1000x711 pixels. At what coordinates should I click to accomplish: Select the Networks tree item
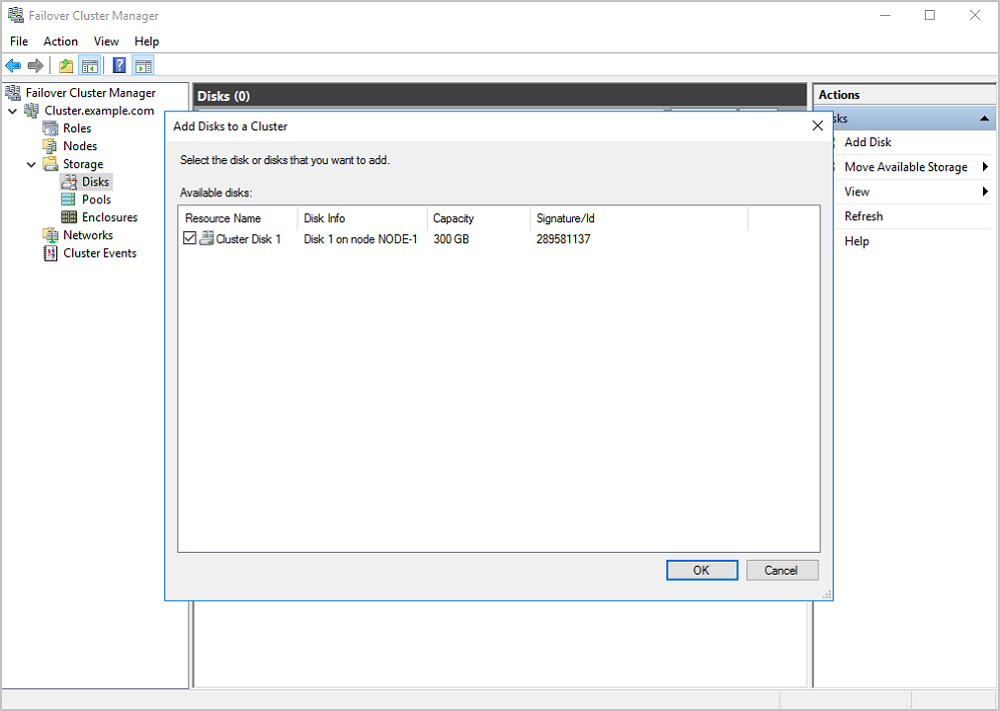click(x=88, y=235)
